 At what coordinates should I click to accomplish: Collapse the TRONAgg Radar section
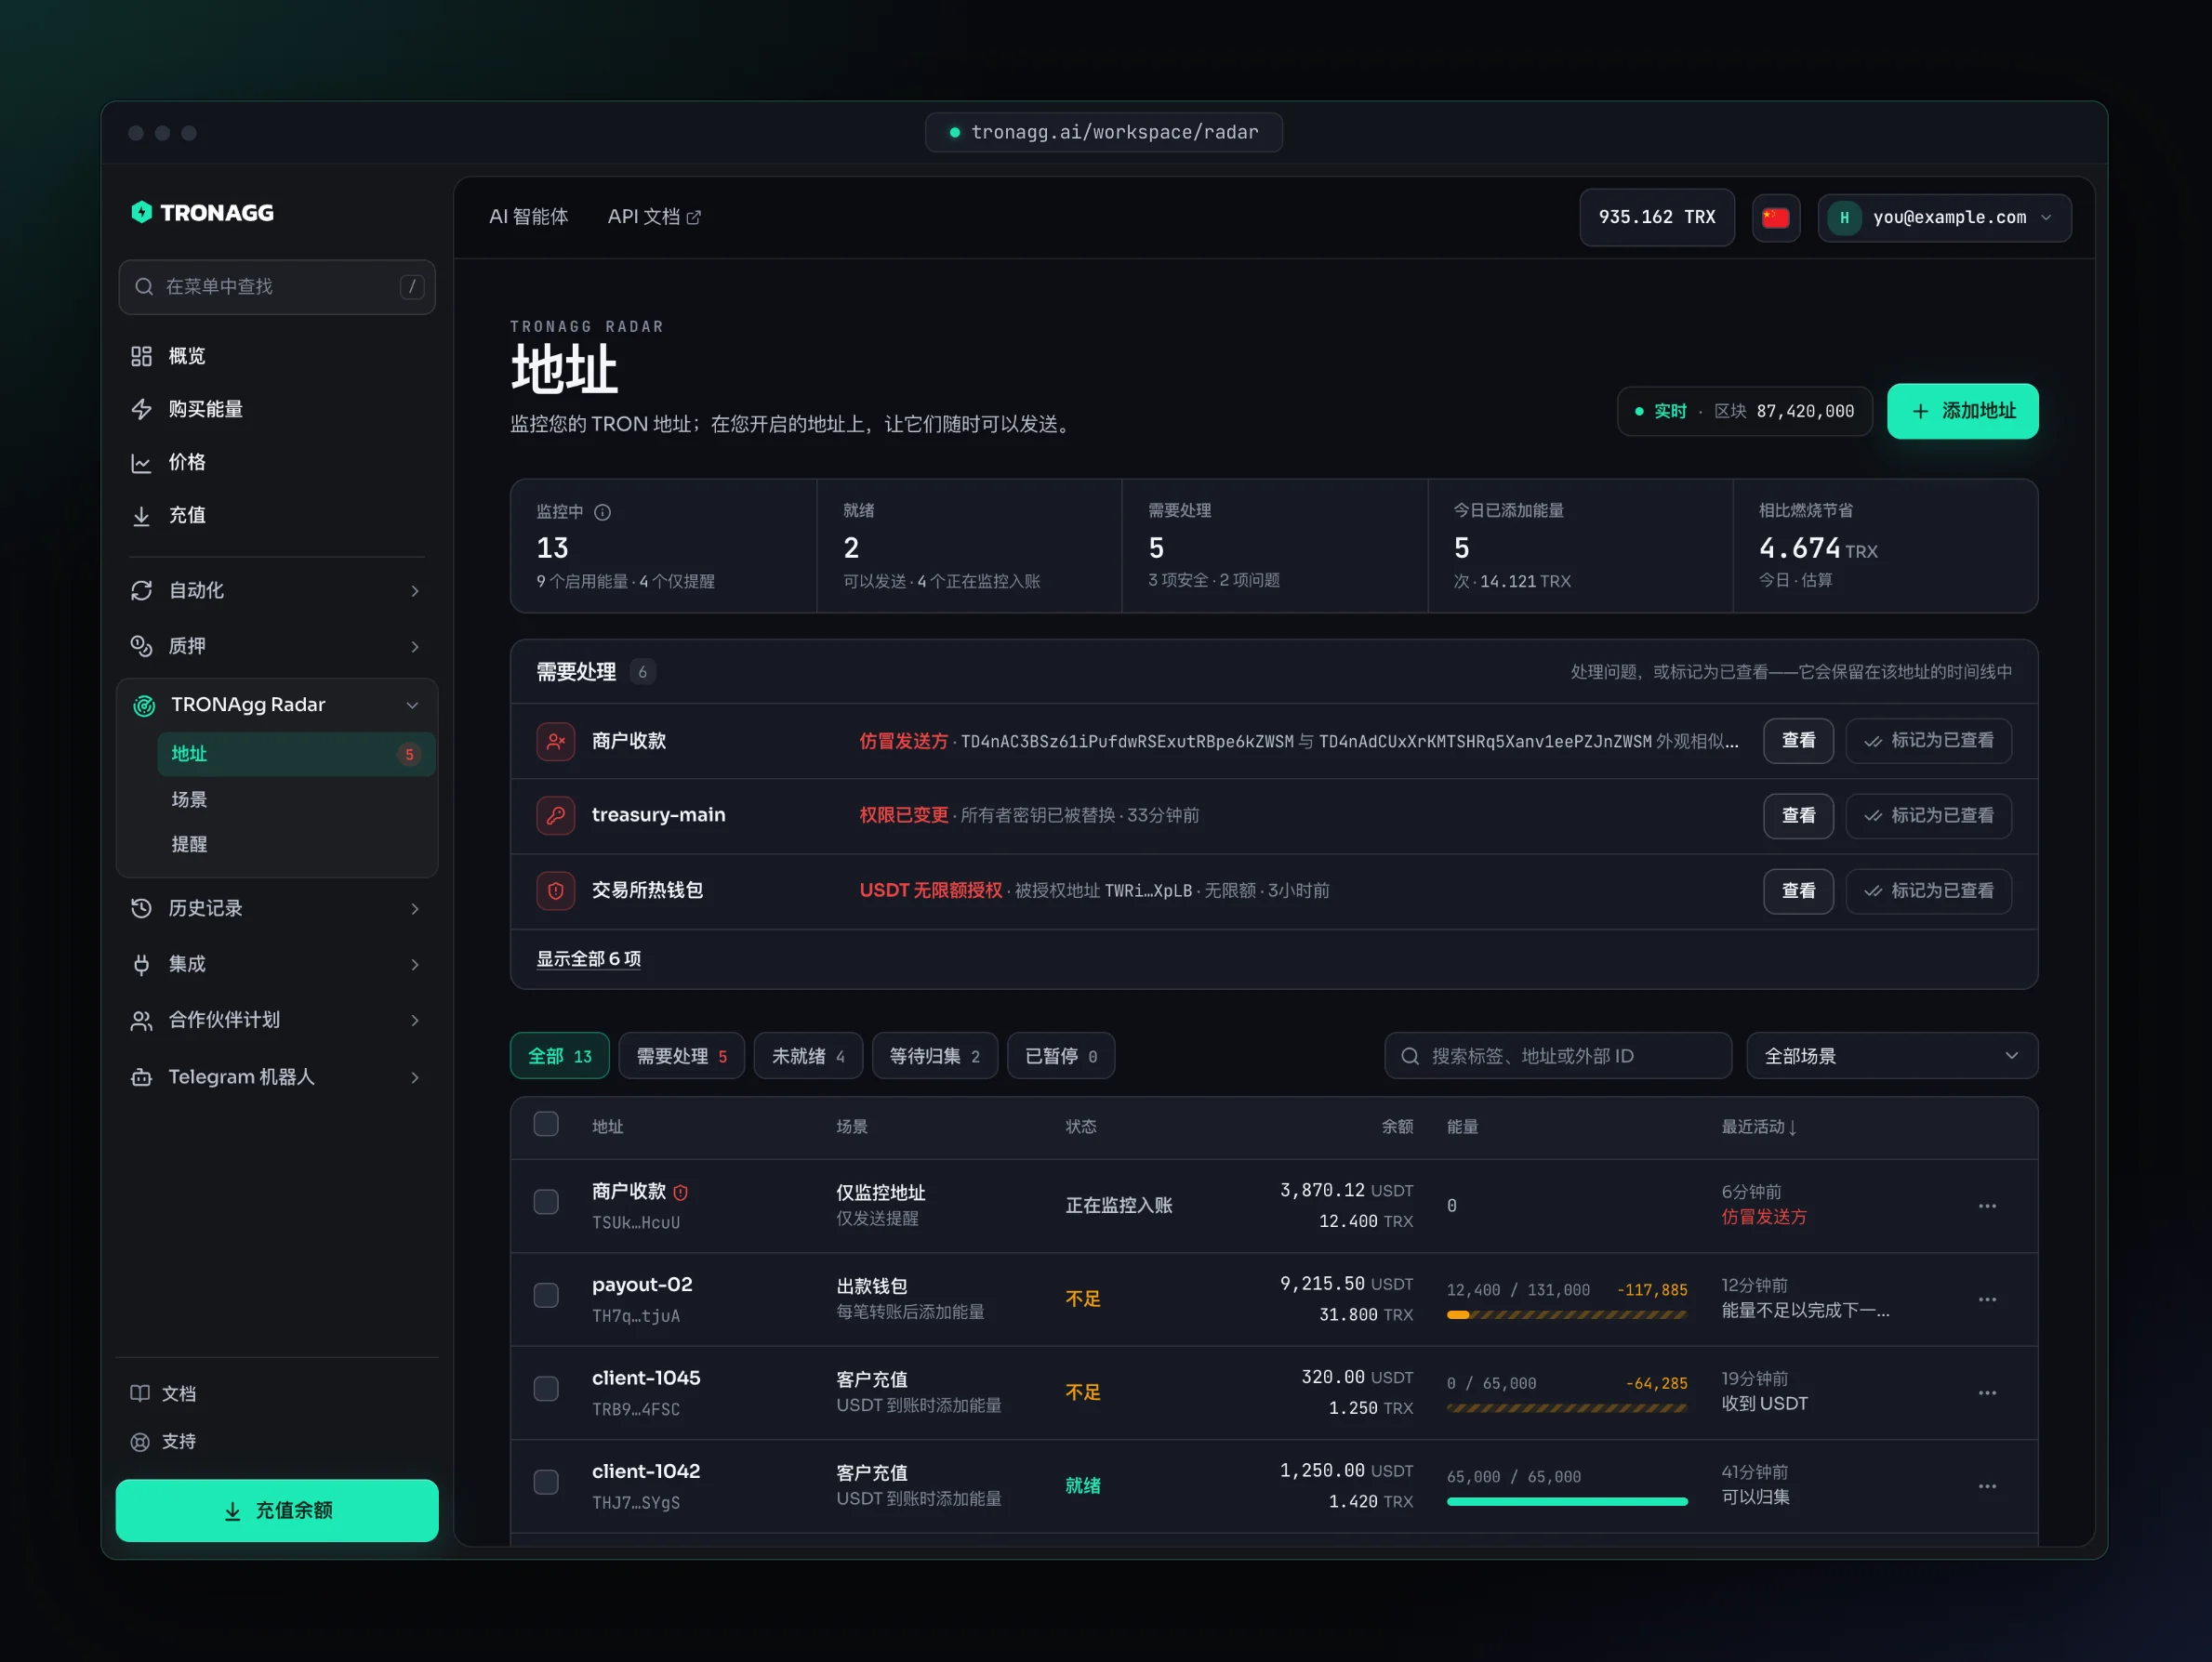(x=277, y=705)
